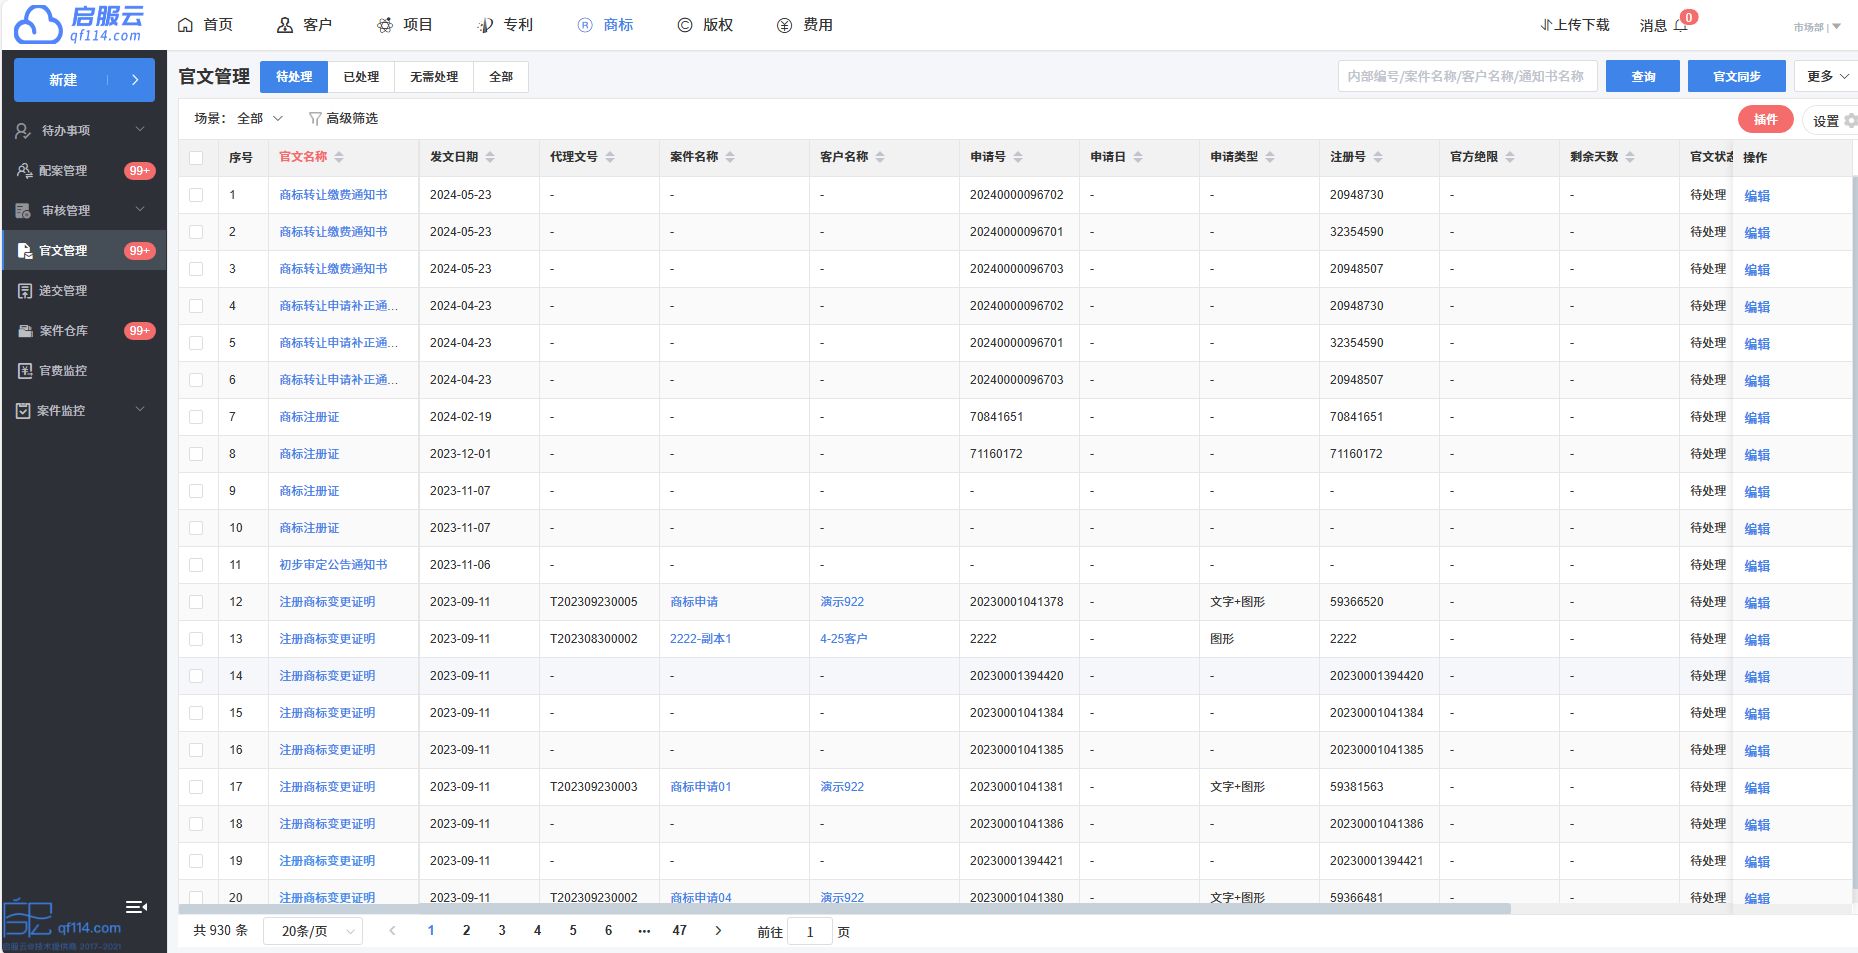This screenshot has height=953, width=1858.
Task: Click the 上传下载 upload/download icon
Action: pos(1546,25)
